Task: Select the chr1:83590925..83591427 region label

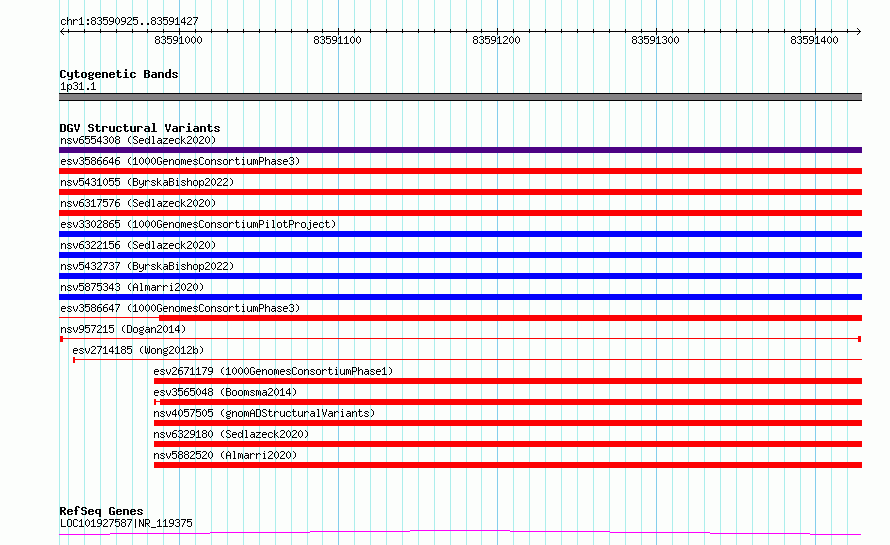Action: tap(129, 21)
